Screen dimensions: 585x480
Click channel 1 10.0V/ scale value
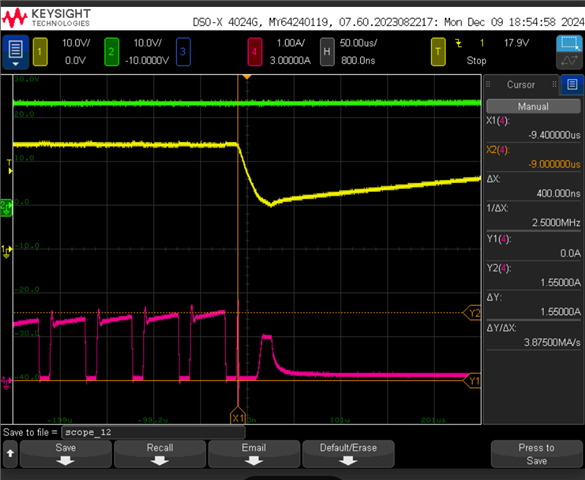(x=76, y=43)
